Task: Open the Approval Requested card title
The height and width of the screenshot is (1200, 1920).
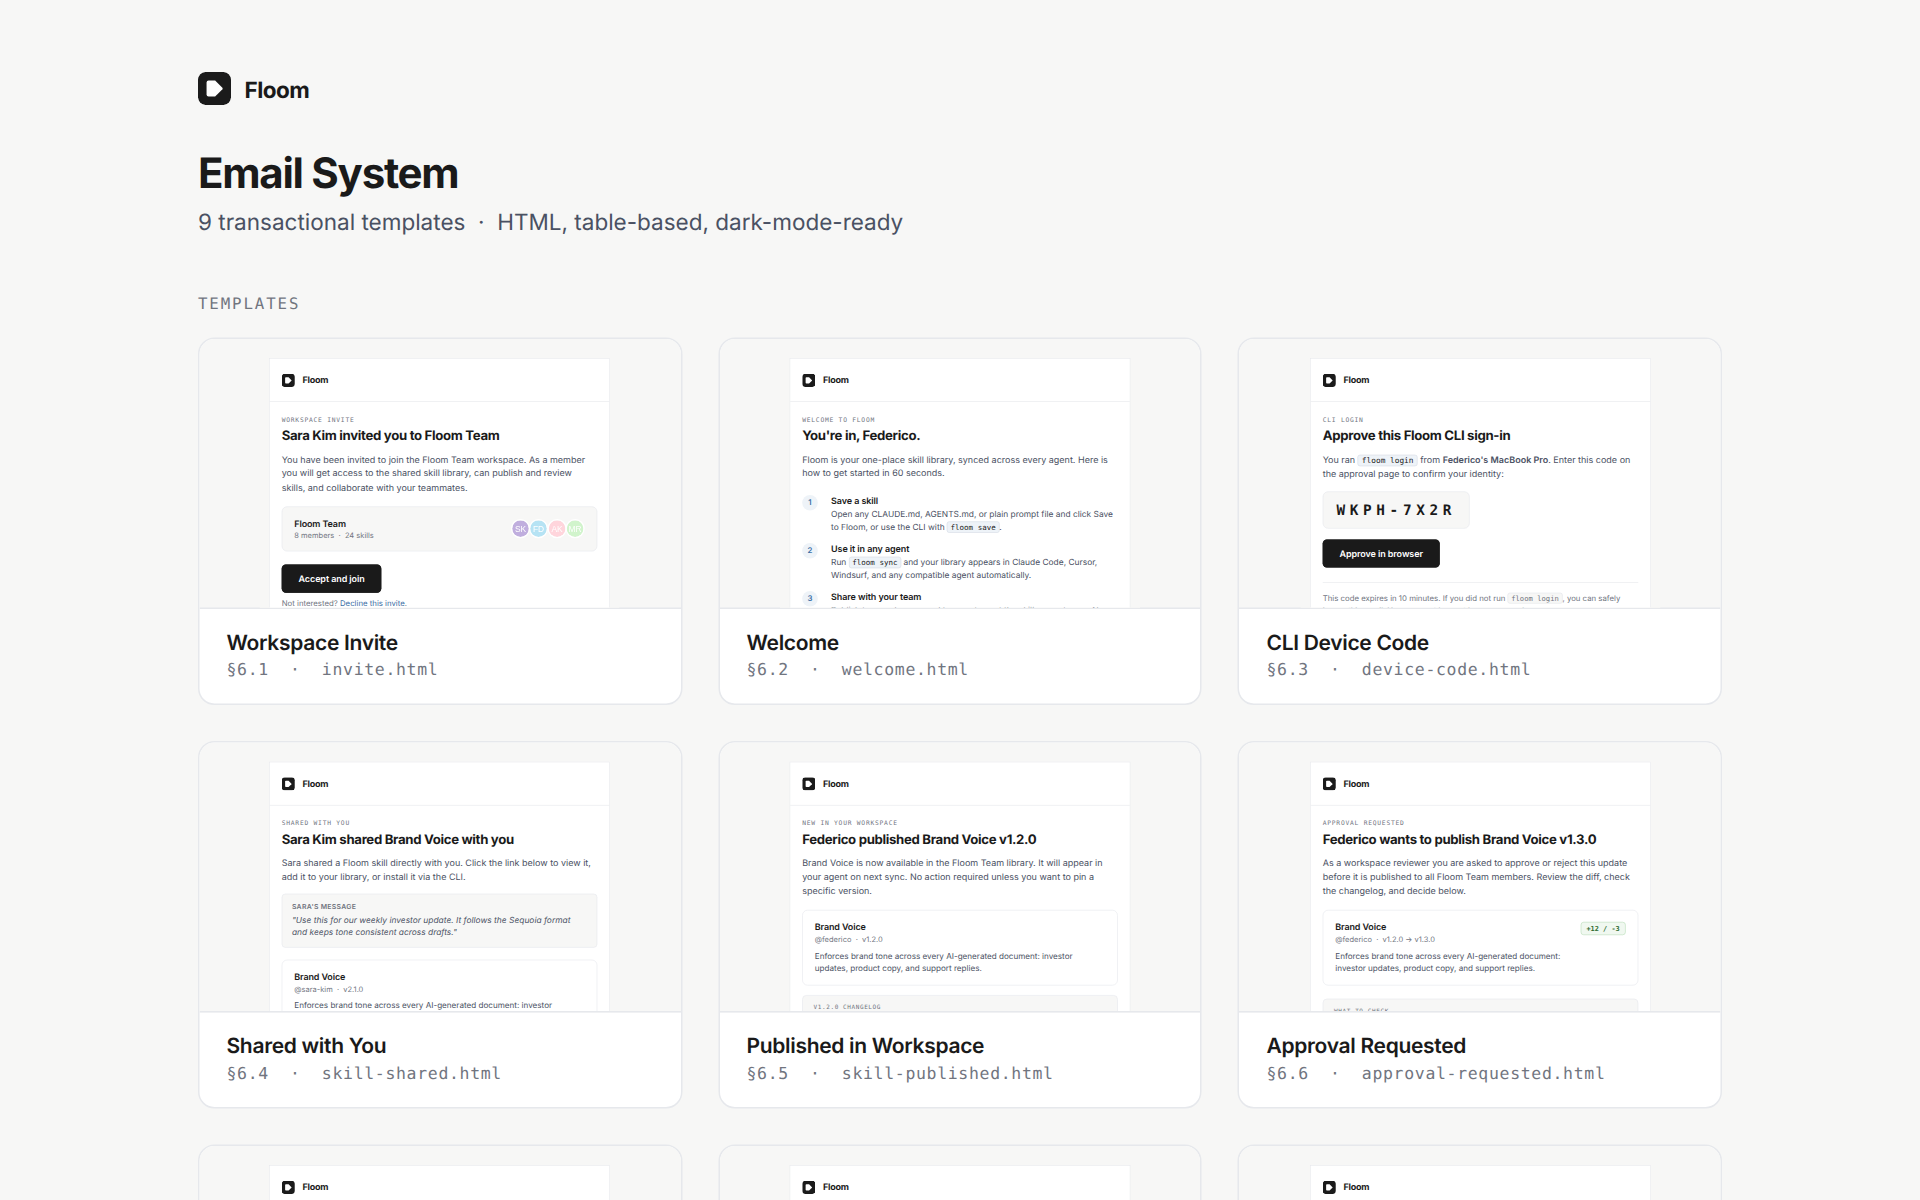Action: [x=1366, y=1046]
